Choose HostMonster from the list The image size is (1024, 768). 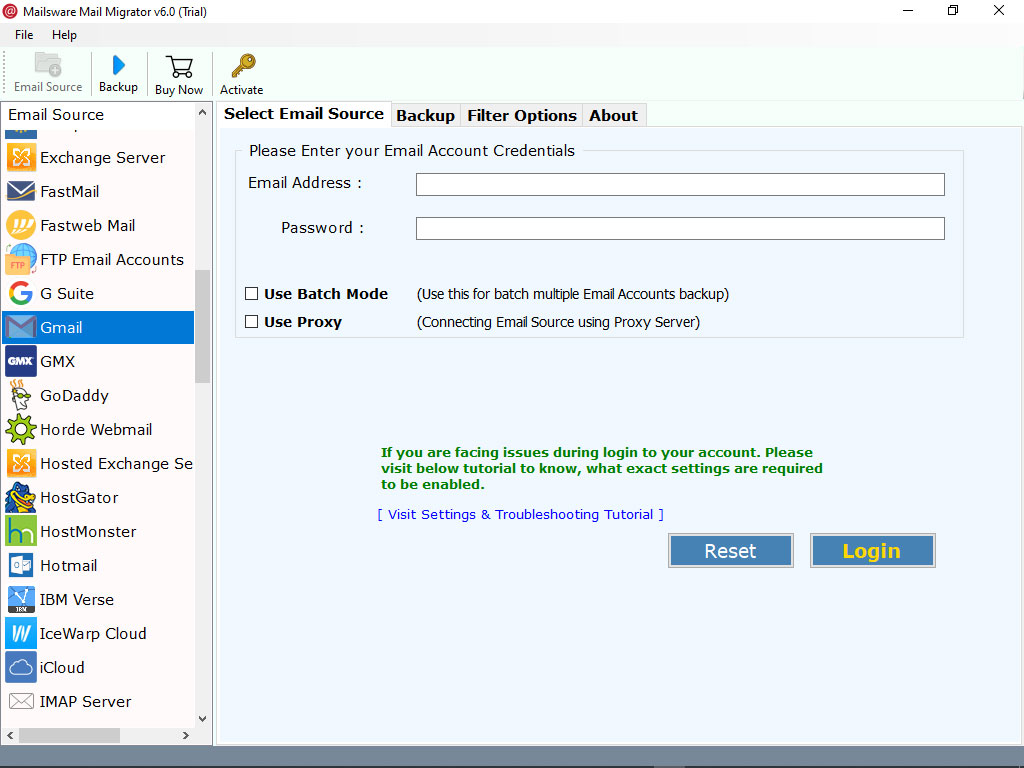pos(98,531)
